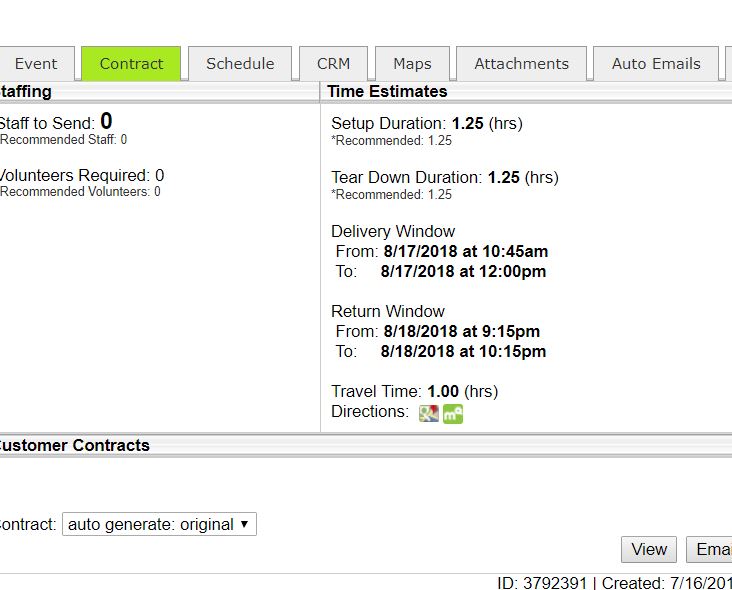The height and width of the screenshot is (590, 732).
Task: Click the Tear Down Duration value
Action: click(x=503, y=178)
